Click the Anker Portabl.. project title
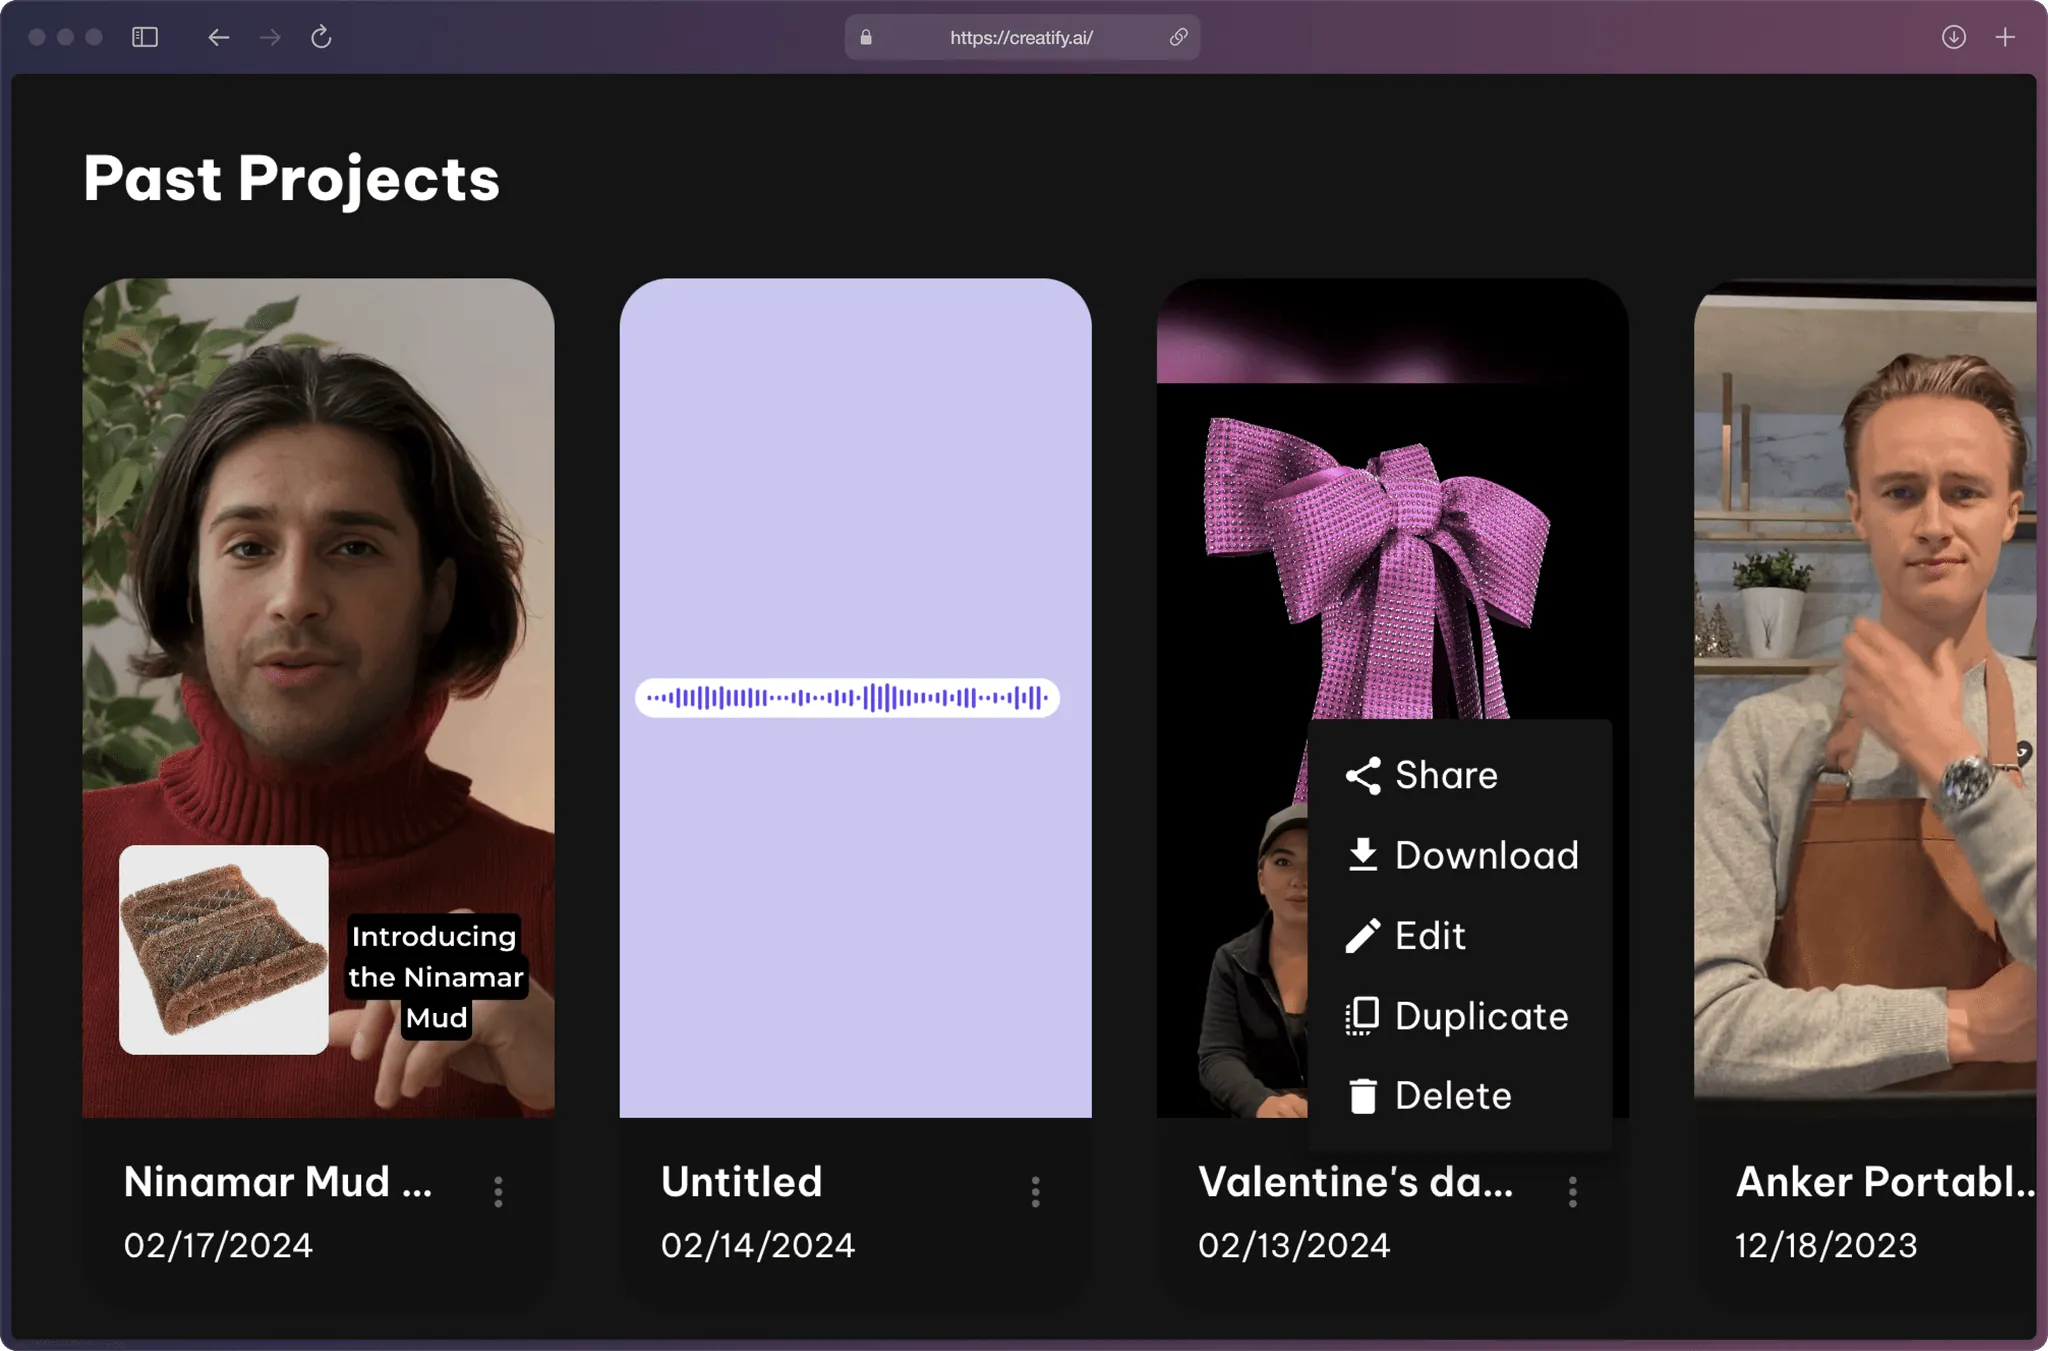2048x1351 pixels. coord(1886,1182)
